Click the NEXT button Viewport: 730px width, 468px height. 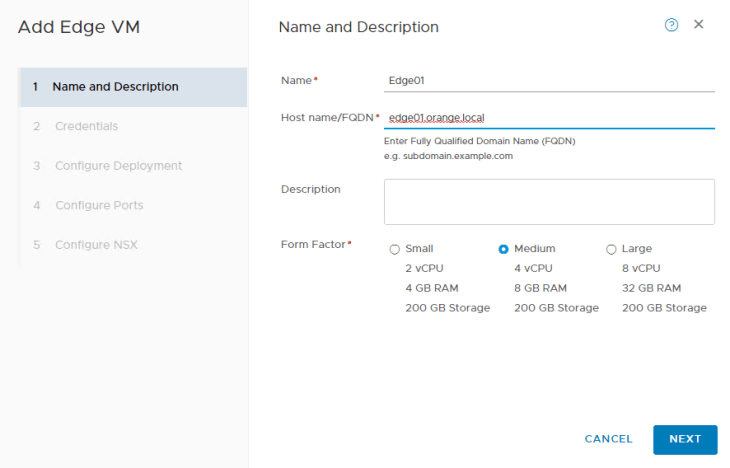(x=685, y=439)
